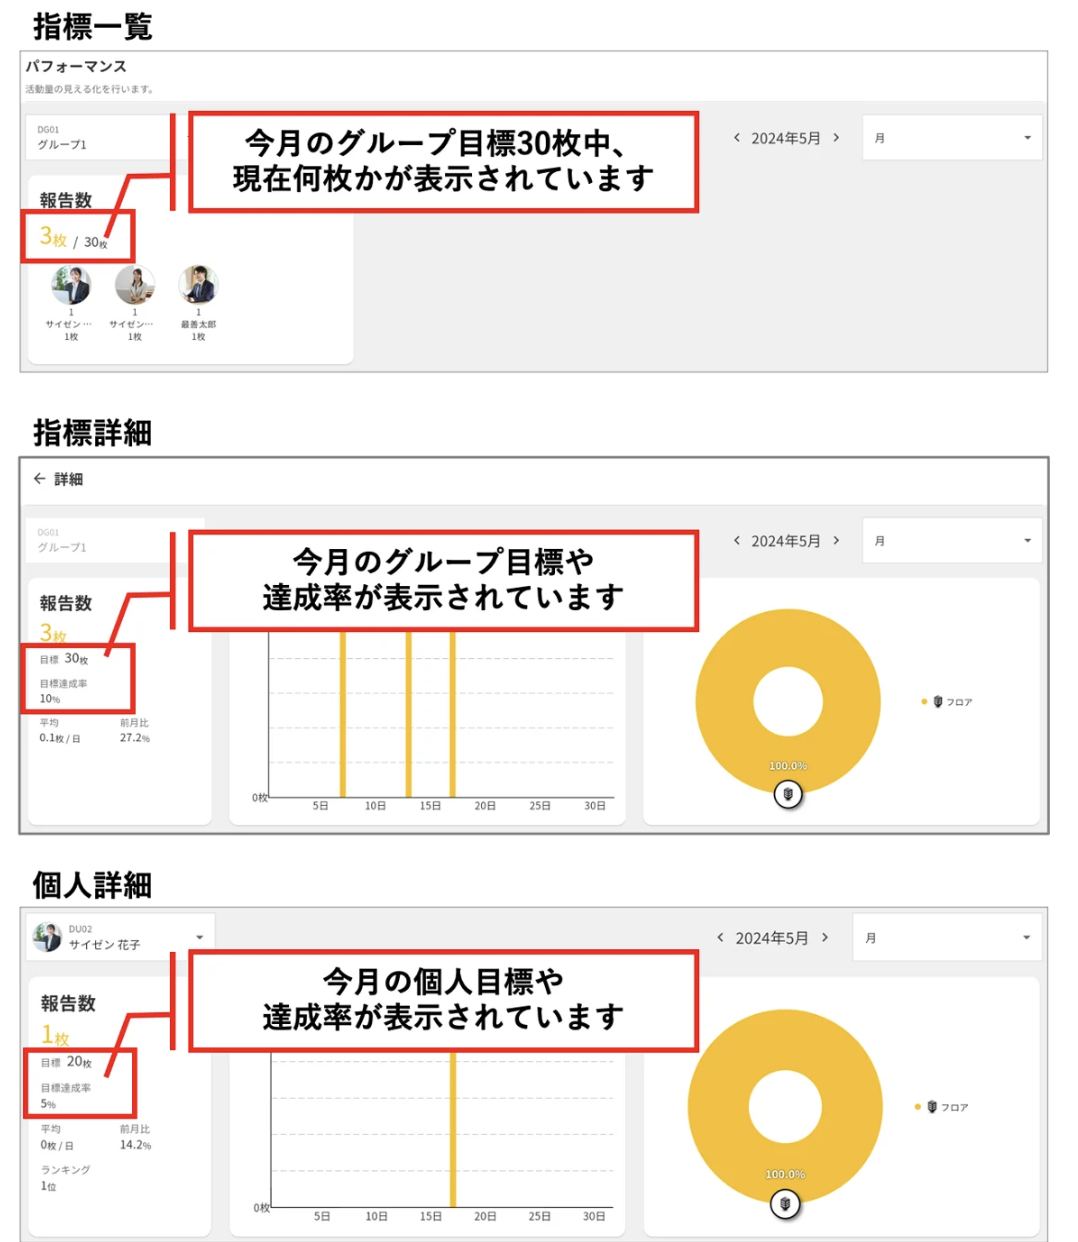Select the 最善太郎 avatar

point(198,285)
